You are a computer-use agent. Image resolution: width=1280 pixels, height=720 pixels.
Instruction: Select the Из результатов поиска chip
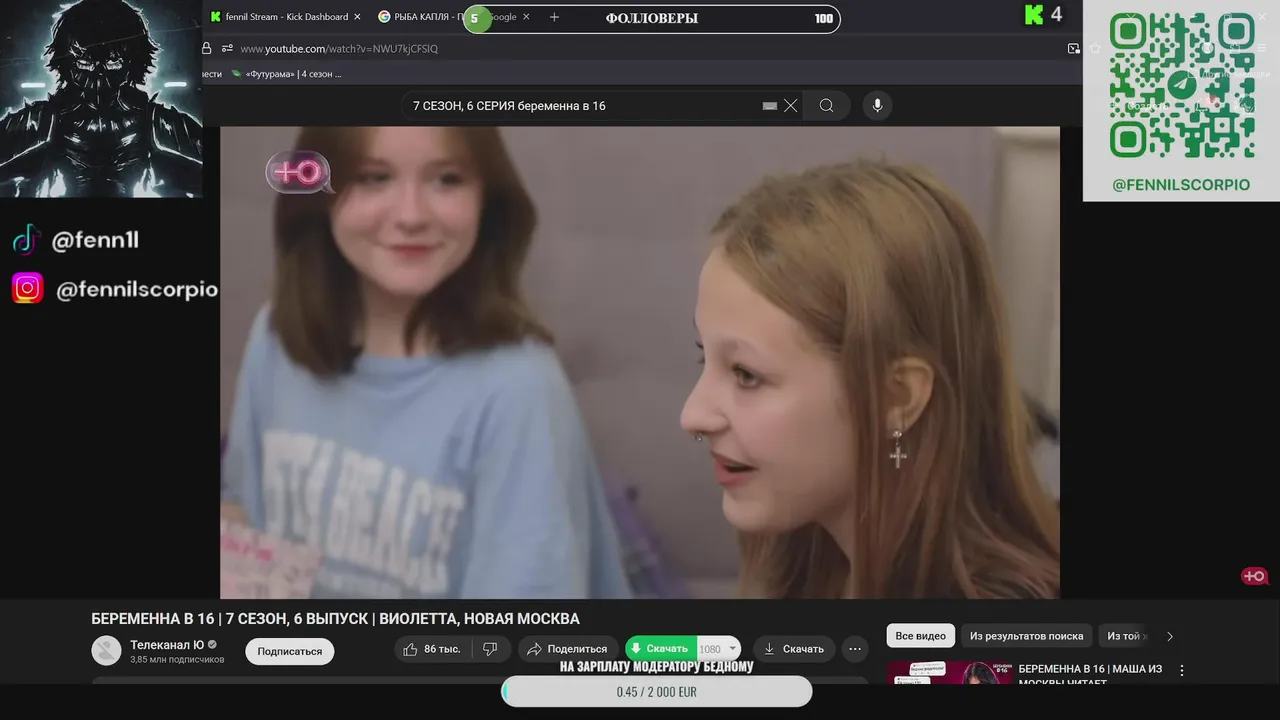click(x=1026, y=636)
